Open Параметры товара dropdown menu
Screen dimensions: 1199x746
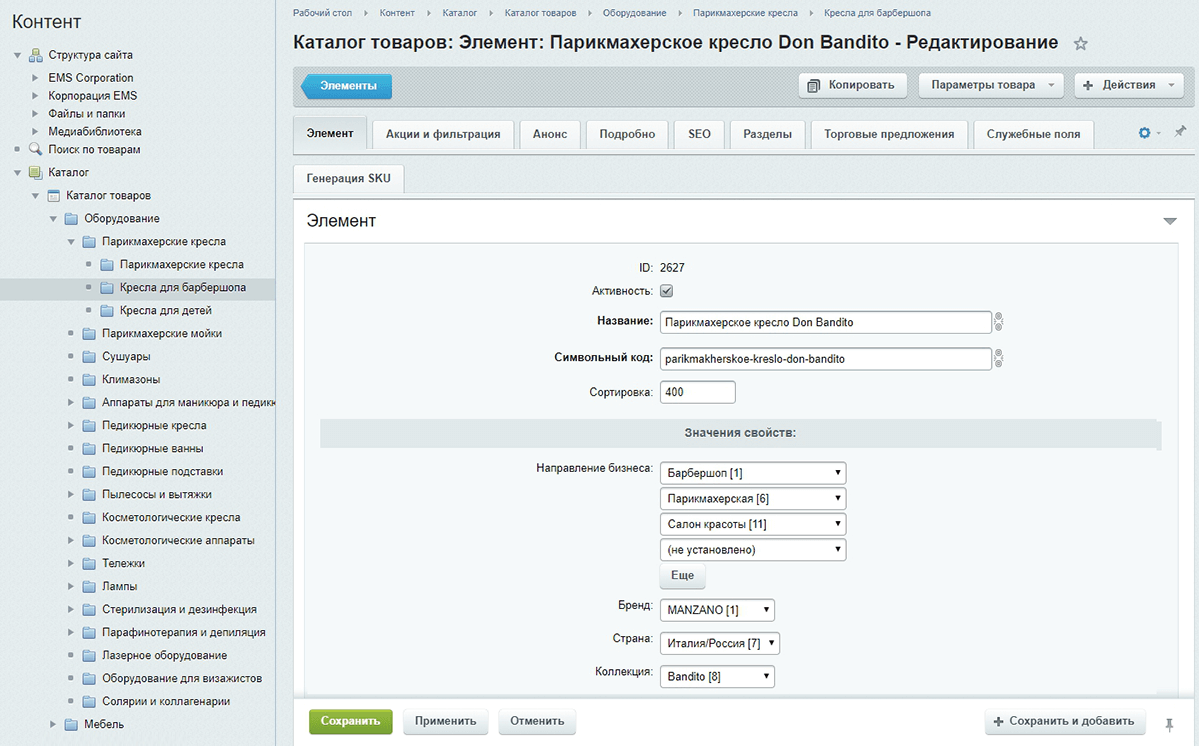(x=990, y=85)
